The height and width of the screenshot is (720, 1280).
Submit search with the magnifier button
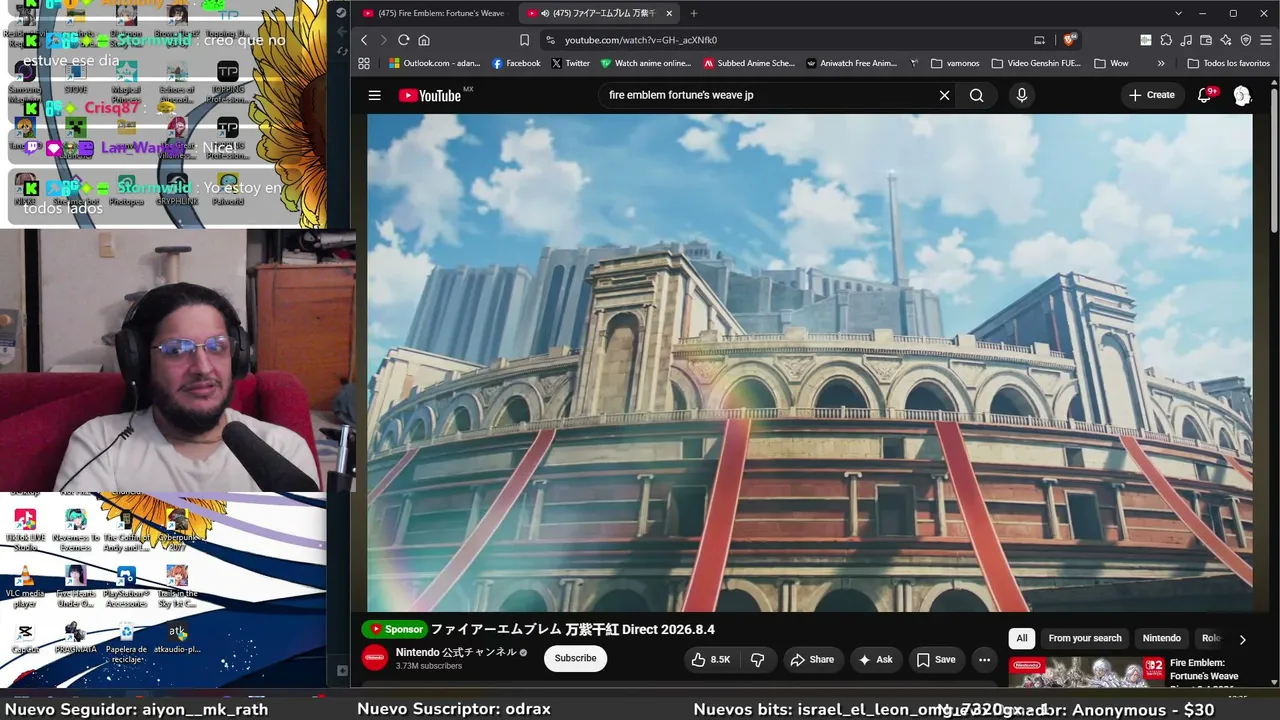pos(977,95)
